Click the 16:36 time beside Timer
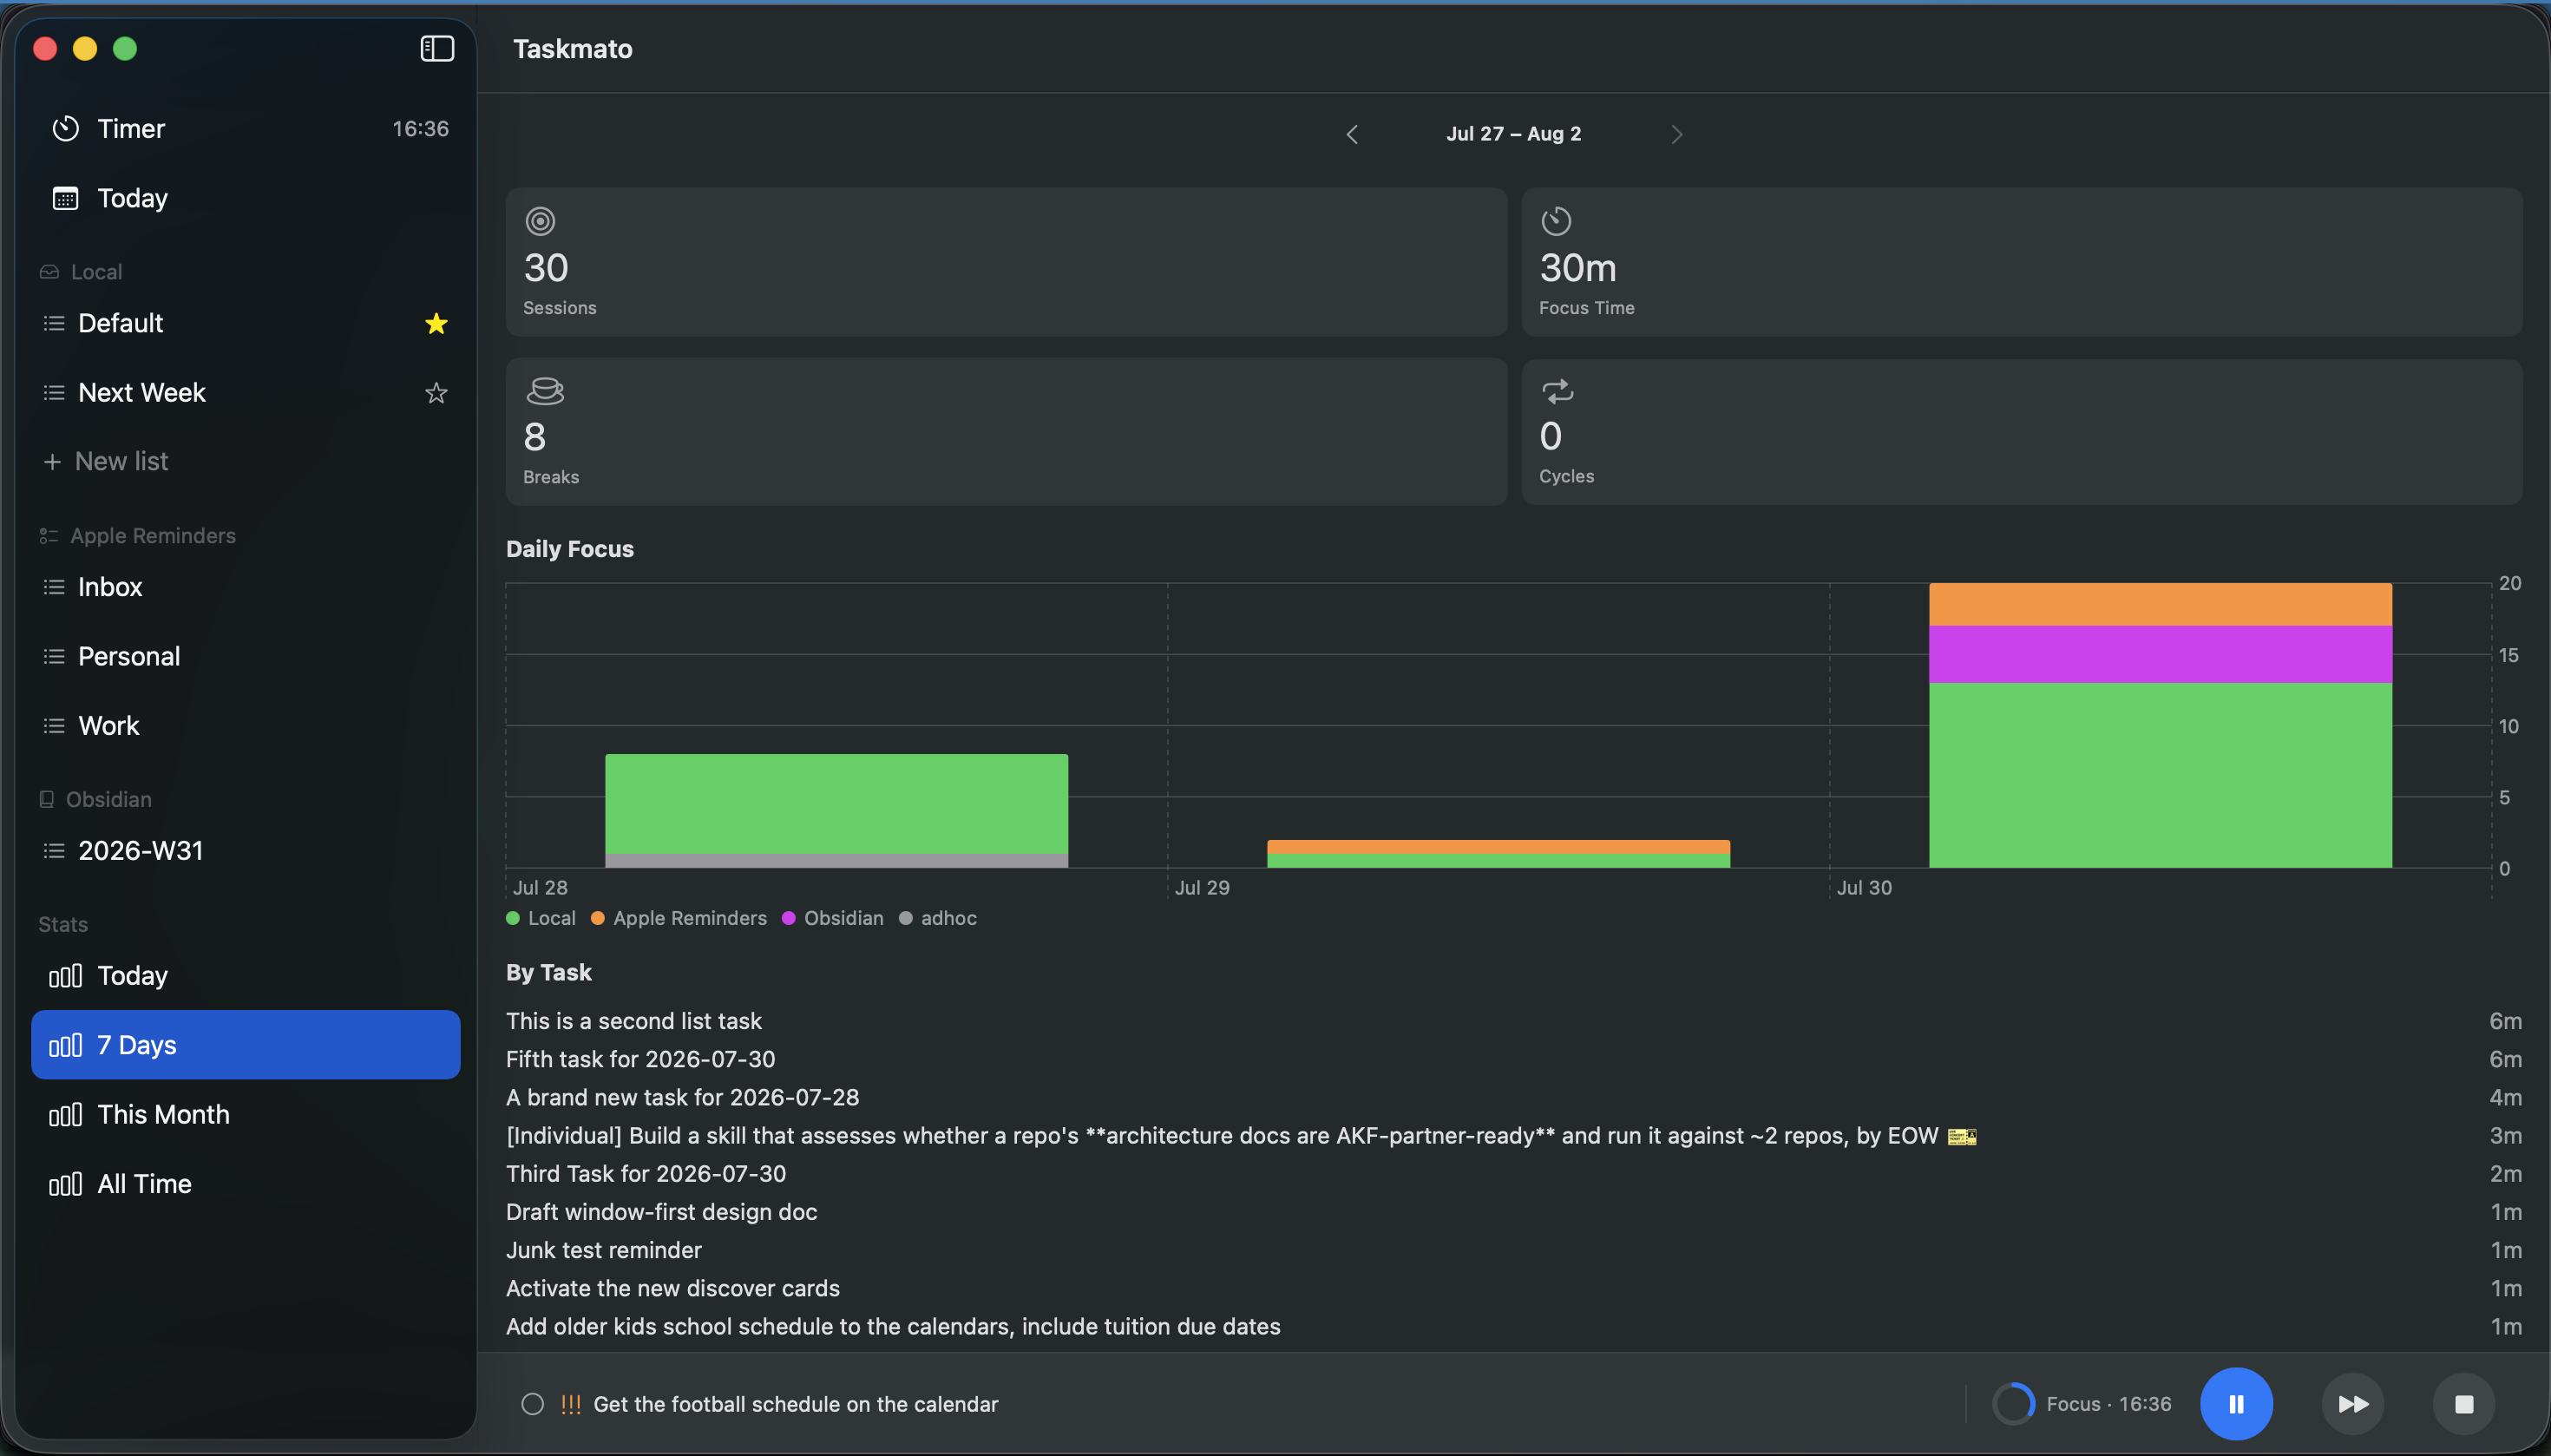Image resolution: width=2551 pixels, height=1456 pixels. [420, 128]
